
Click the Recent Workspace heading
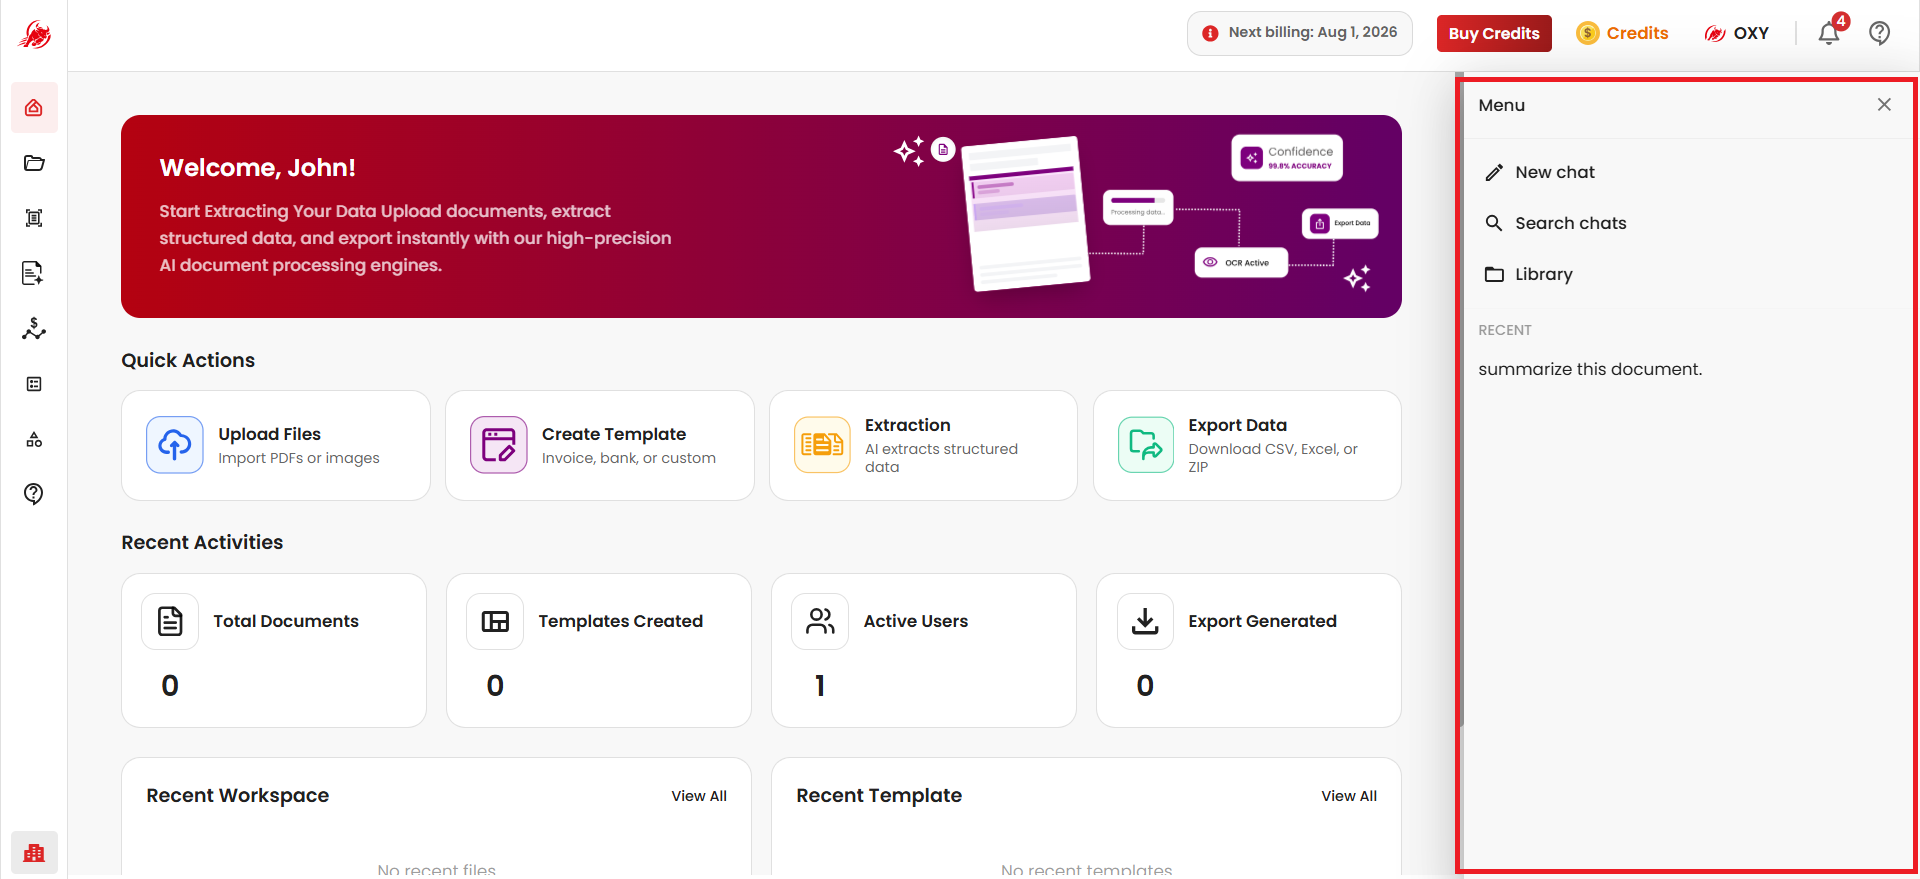click(238, 796)
